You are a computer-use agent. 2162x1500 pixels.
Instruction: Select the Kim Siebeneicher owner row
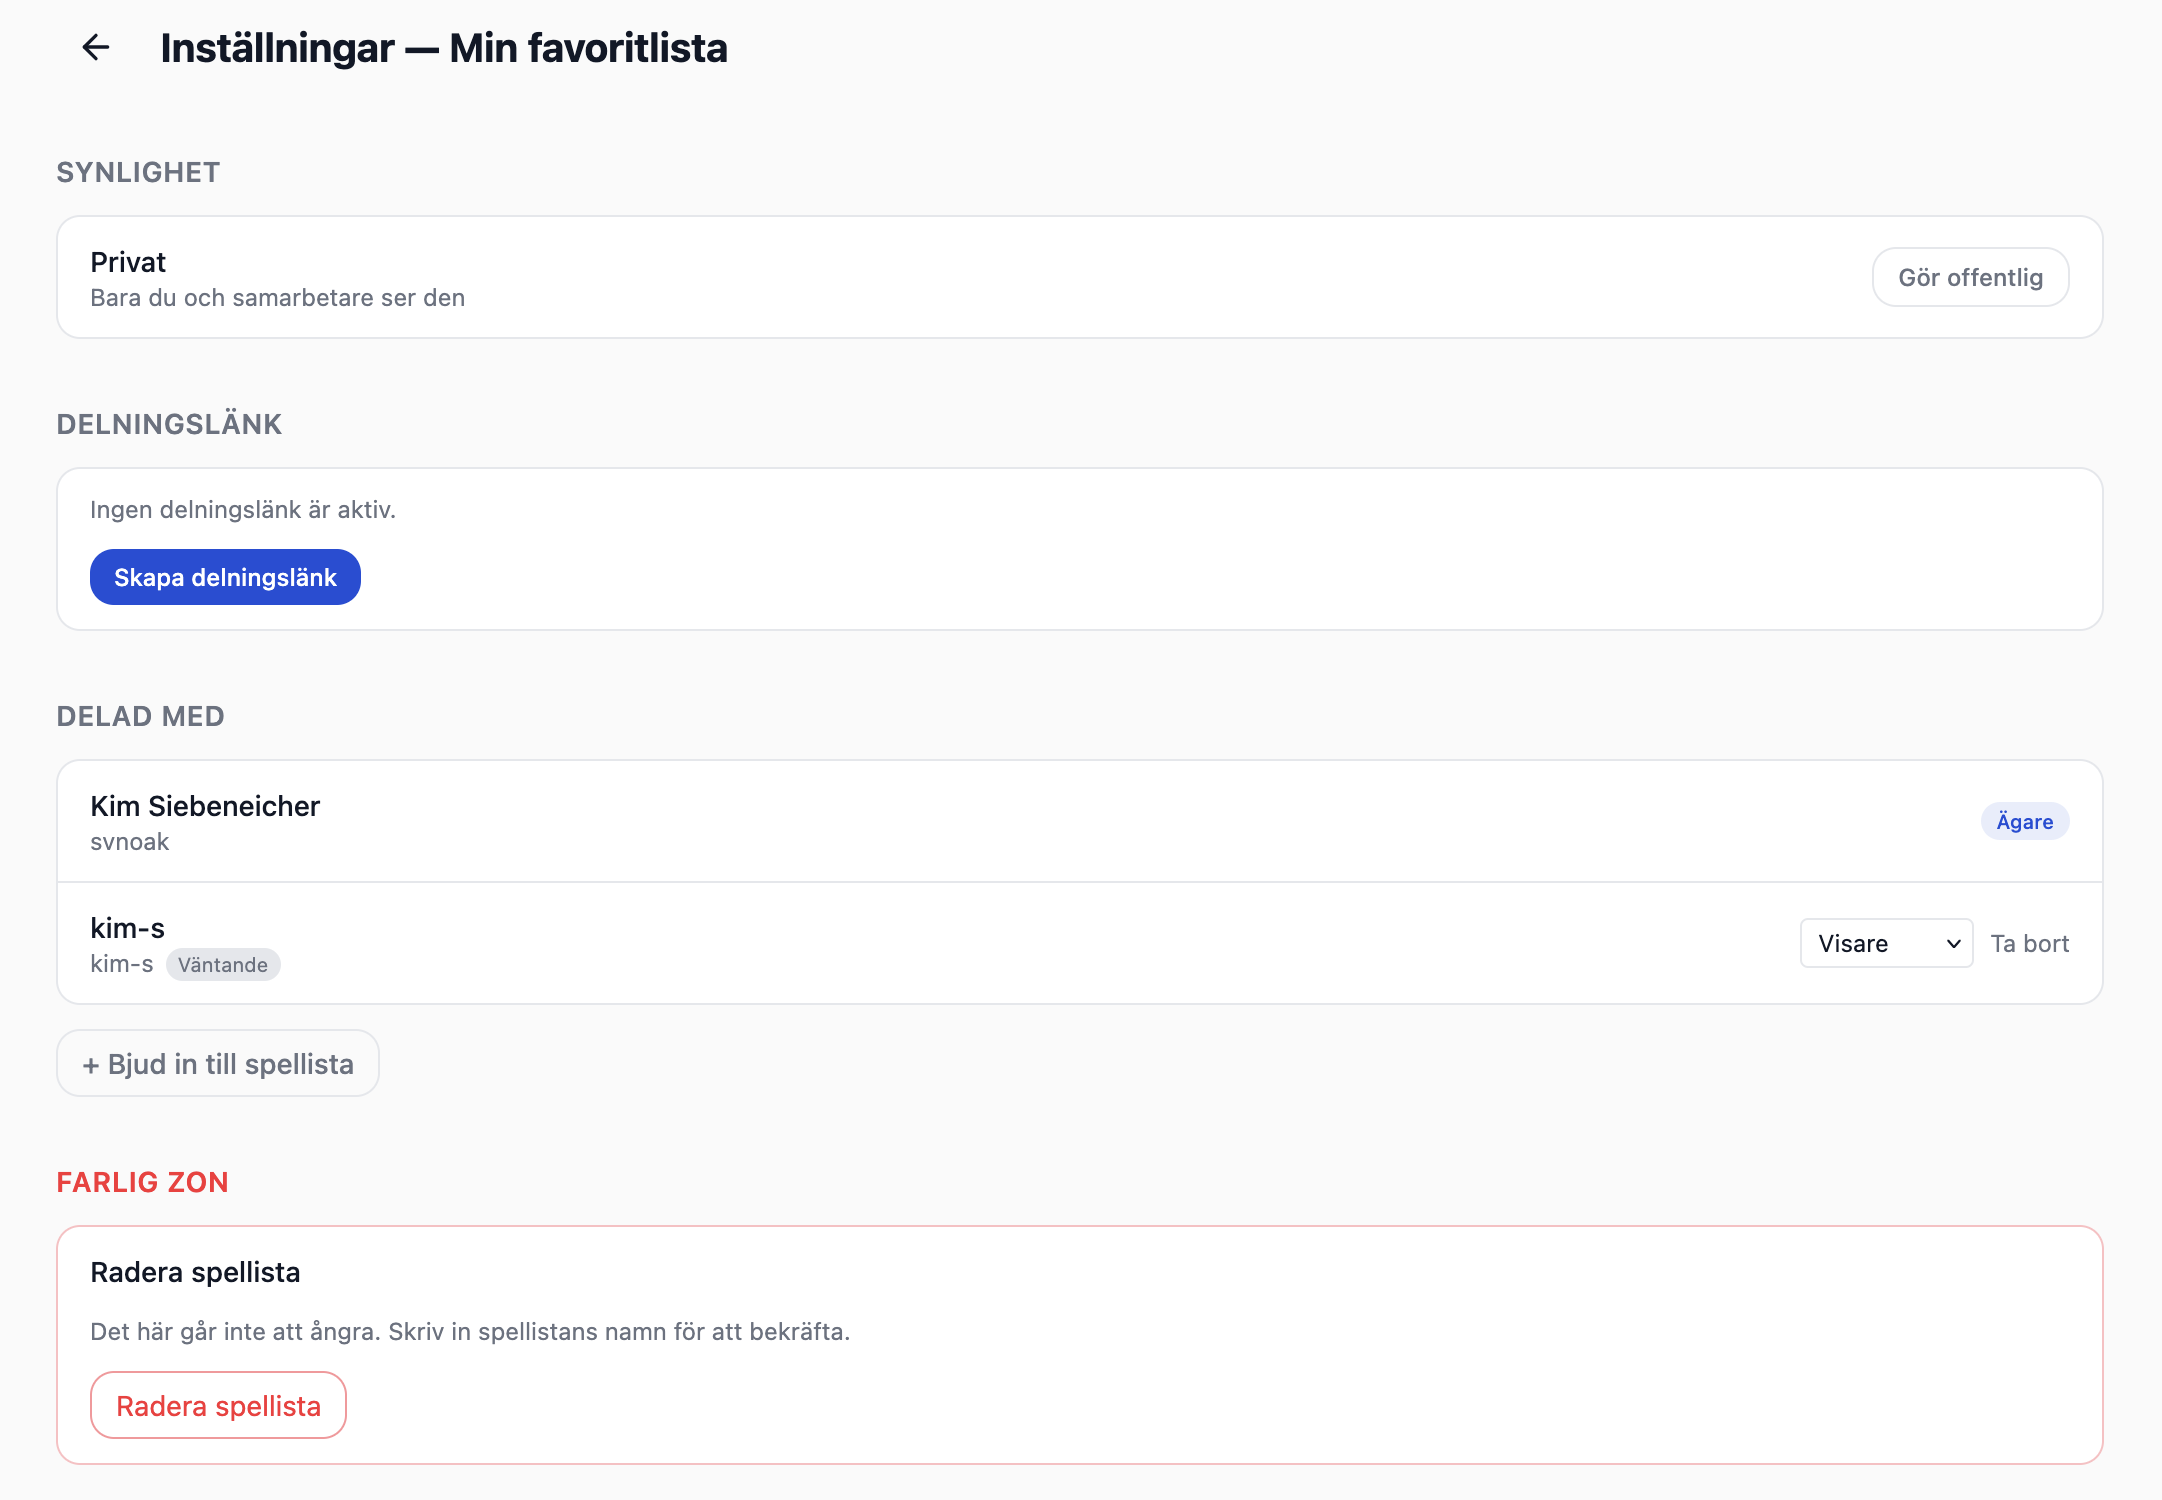coord(1080,821)
